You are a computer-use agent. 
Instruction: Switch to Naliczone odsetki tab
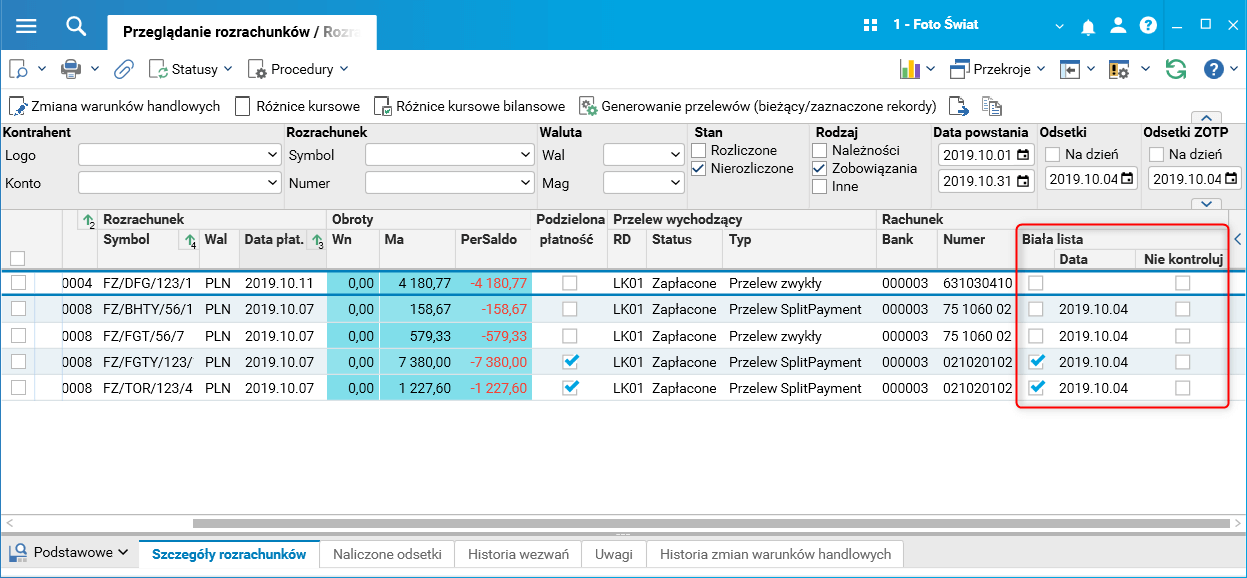coord(387,554)
